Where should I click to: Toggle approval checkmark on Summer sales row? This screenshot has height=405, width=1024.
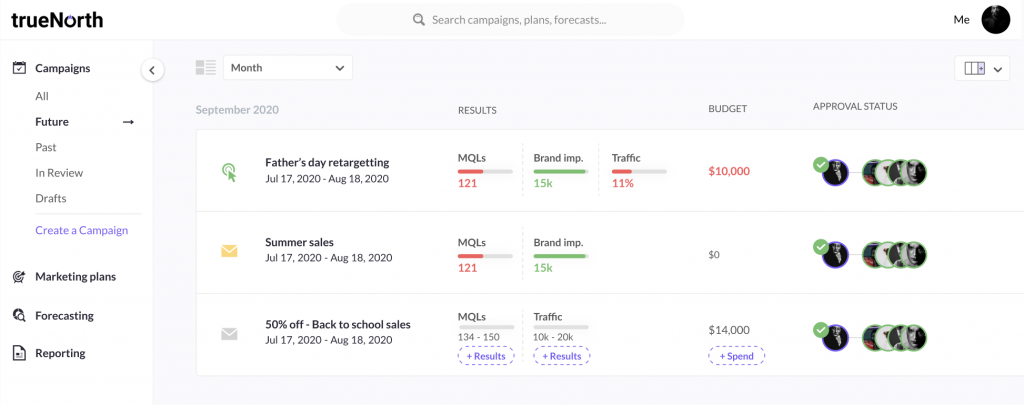pyautogui.click(x=821, y=246)
